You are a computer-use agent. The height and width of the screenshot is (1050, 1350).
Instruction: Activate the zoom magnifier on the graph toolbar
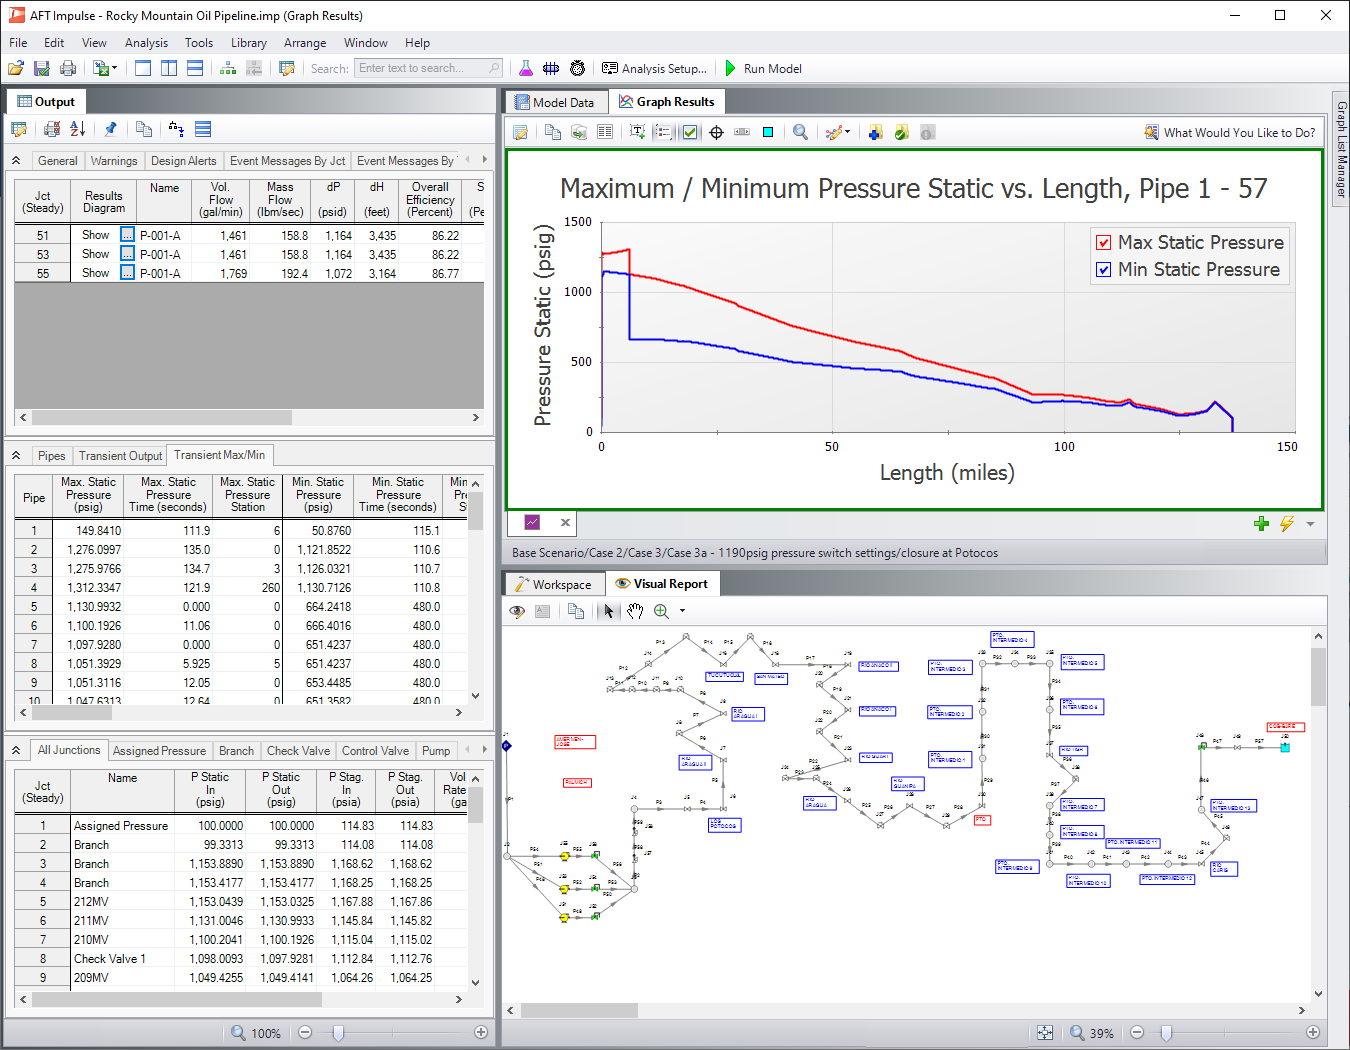(800, 131)
